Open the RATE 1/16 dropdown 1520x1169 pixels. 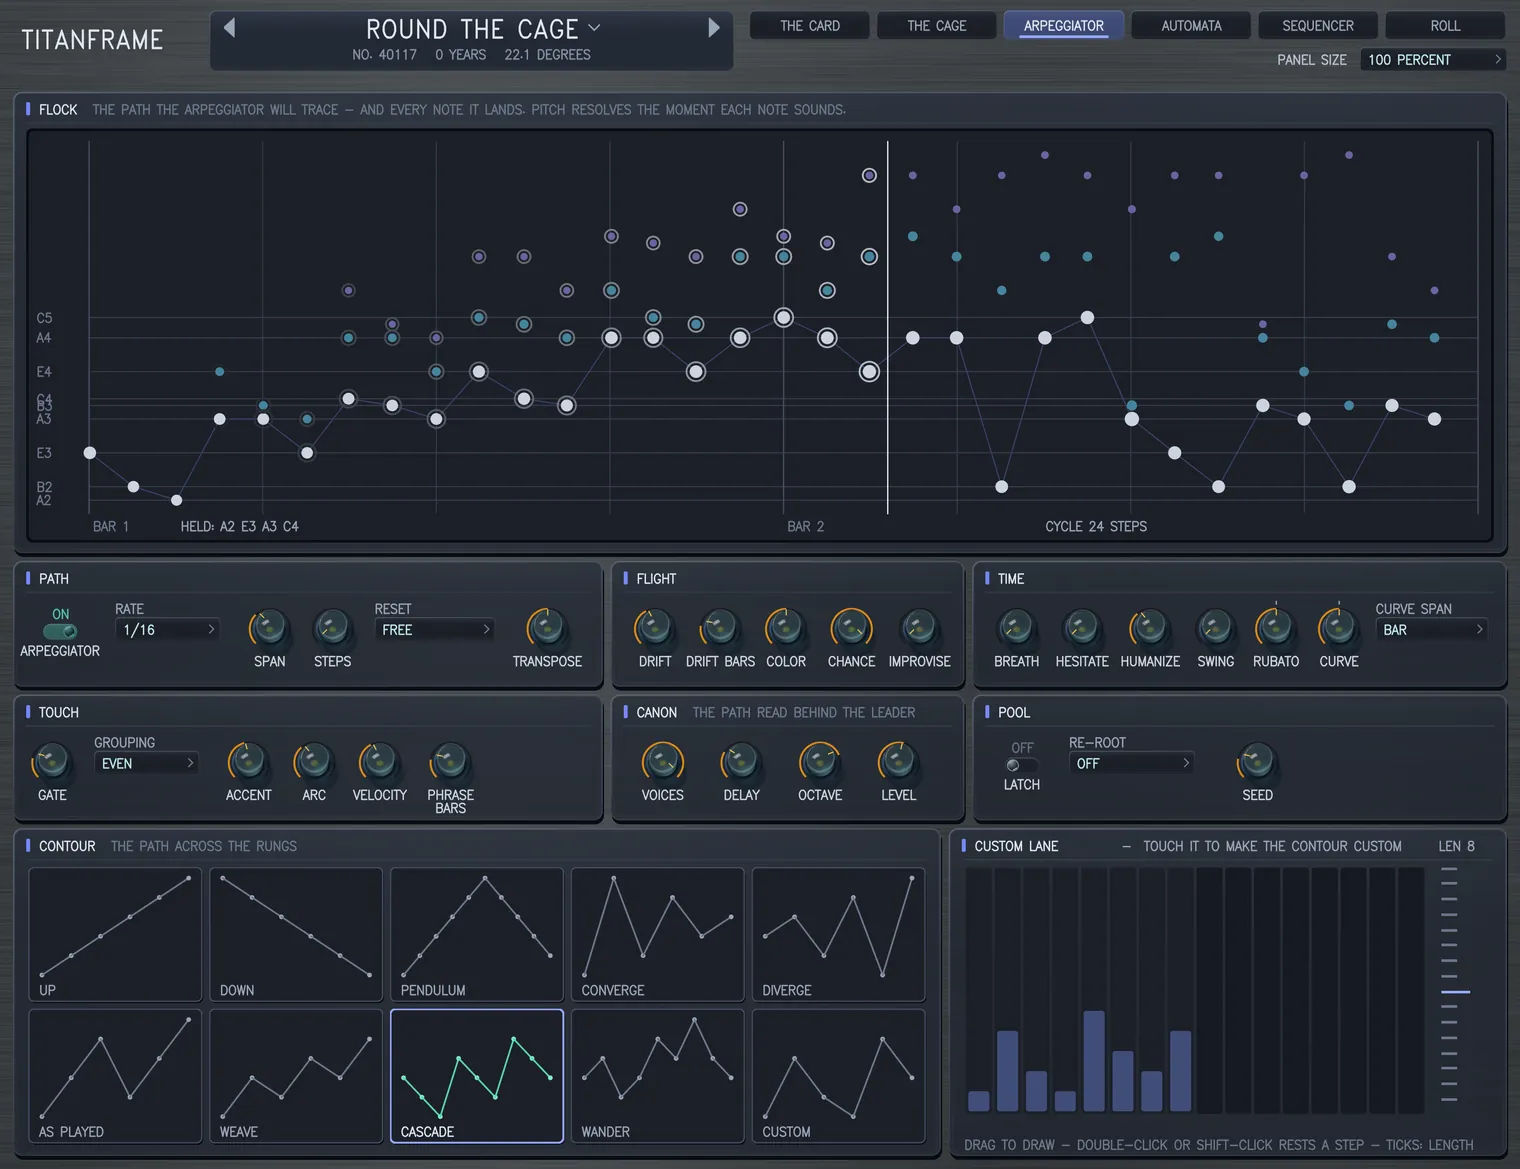167,630
